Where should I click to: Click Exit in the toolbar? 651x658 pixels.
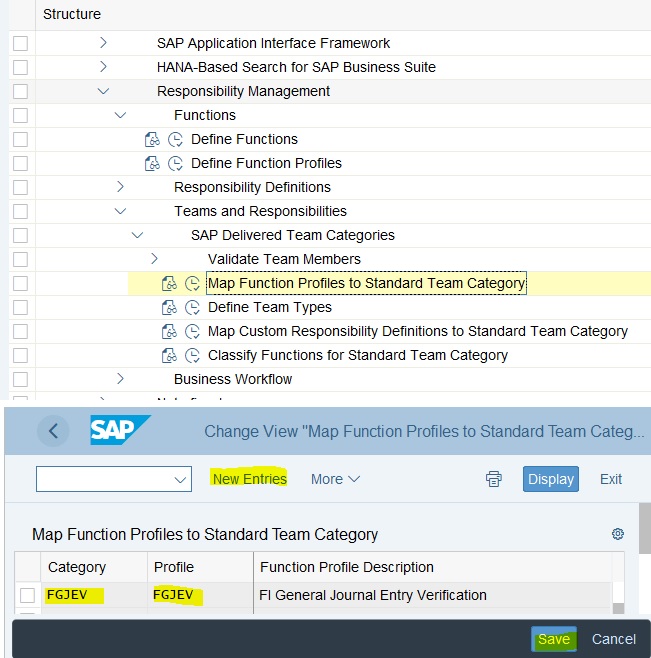[611, 479]
